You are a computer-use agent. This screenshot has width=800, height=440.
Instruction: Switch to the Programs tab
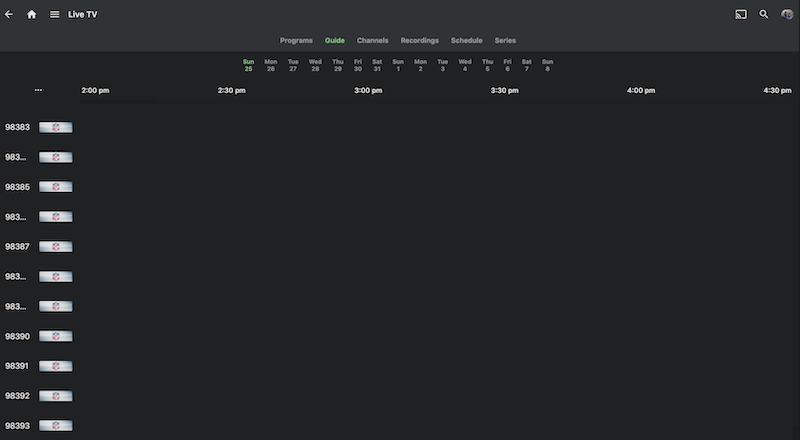pyautogui.click(x=296, y=40)
